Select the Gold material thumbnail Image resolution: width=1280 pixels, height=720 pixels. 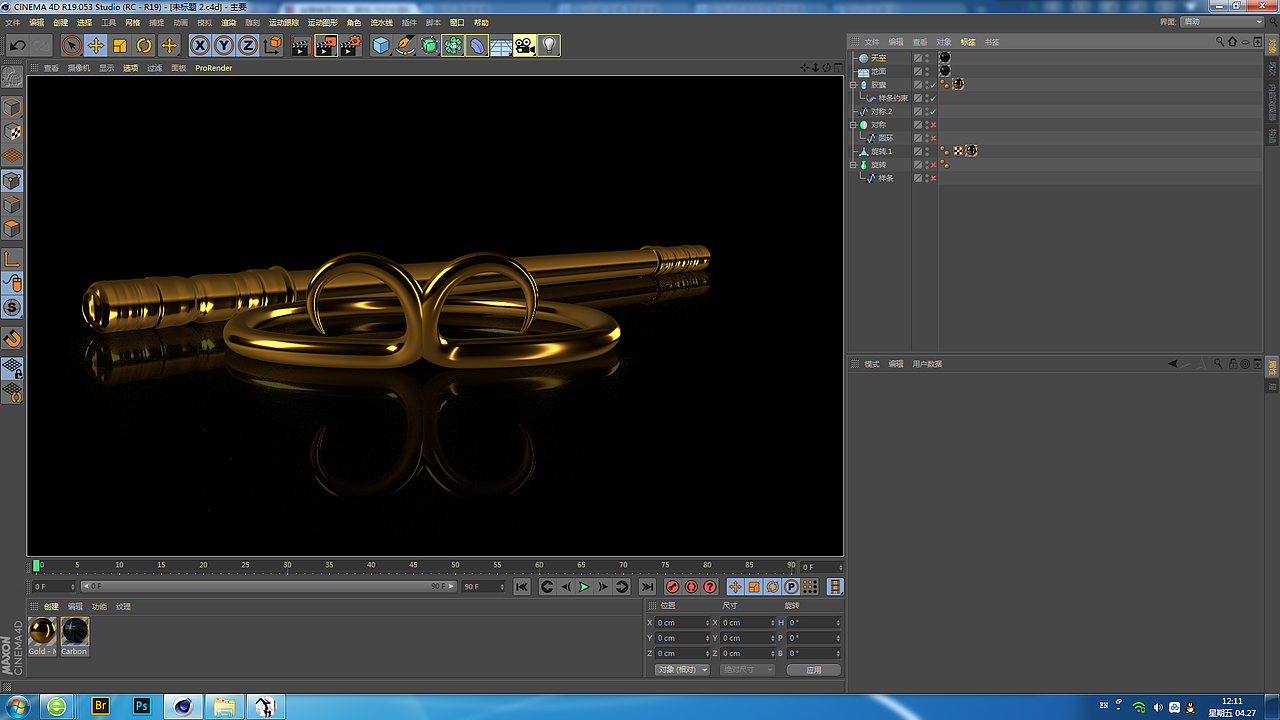42,636
